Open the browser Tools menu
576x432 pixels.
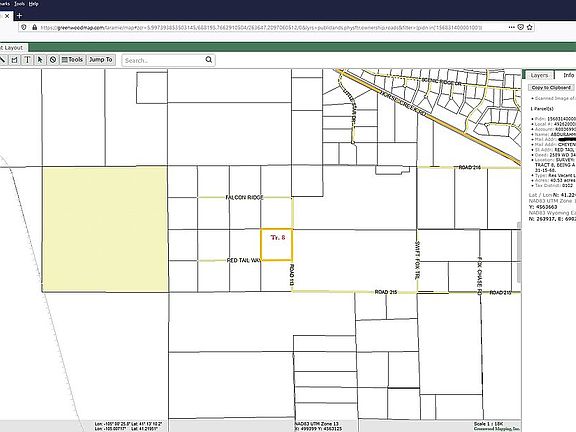point(19,4)
